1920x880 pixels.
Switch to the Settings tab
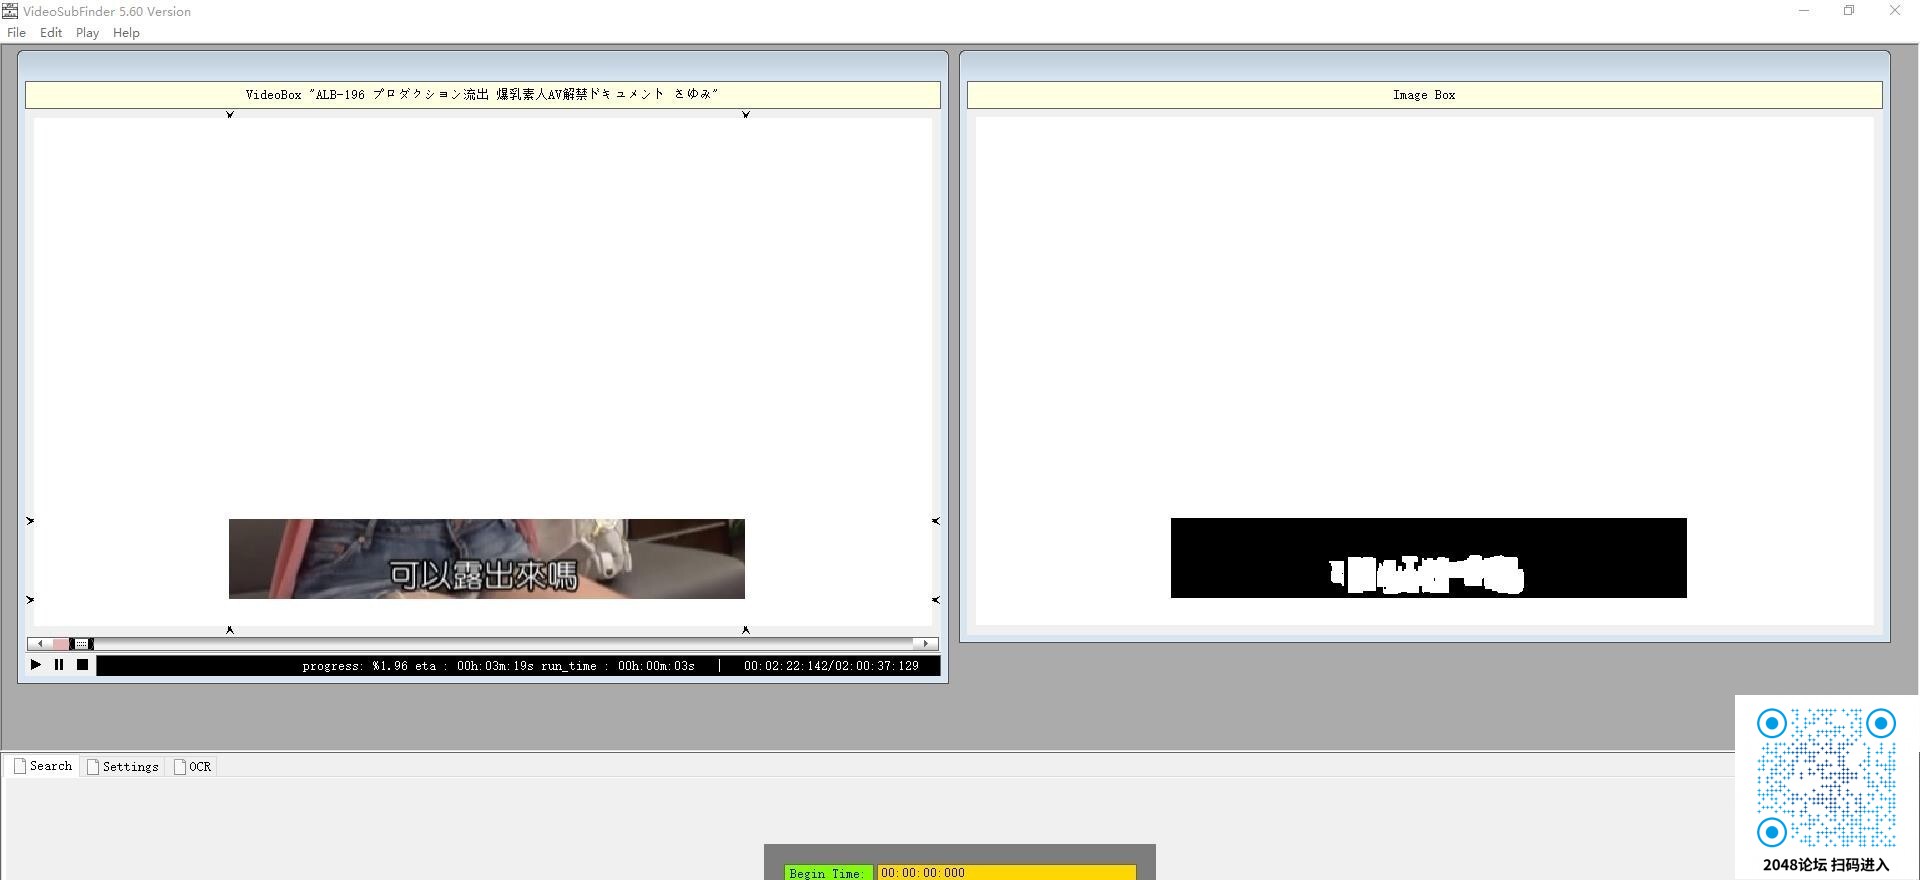point(123,767)
